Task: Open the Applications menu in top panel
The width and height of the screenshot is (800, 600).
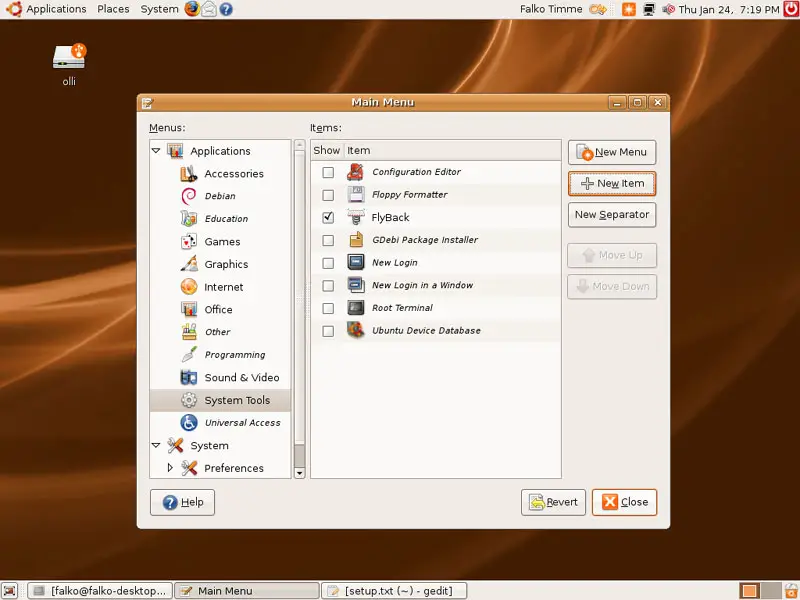Action: (56, 9)
